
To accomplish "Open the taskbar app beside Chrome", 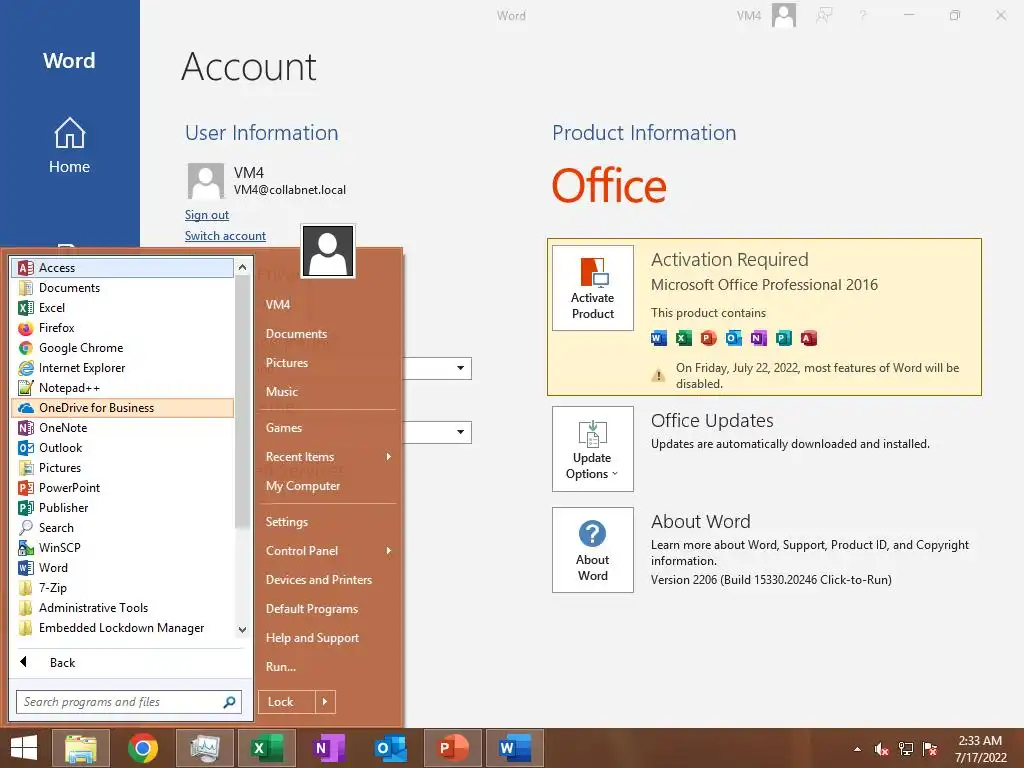I will [x=204, y=748].
